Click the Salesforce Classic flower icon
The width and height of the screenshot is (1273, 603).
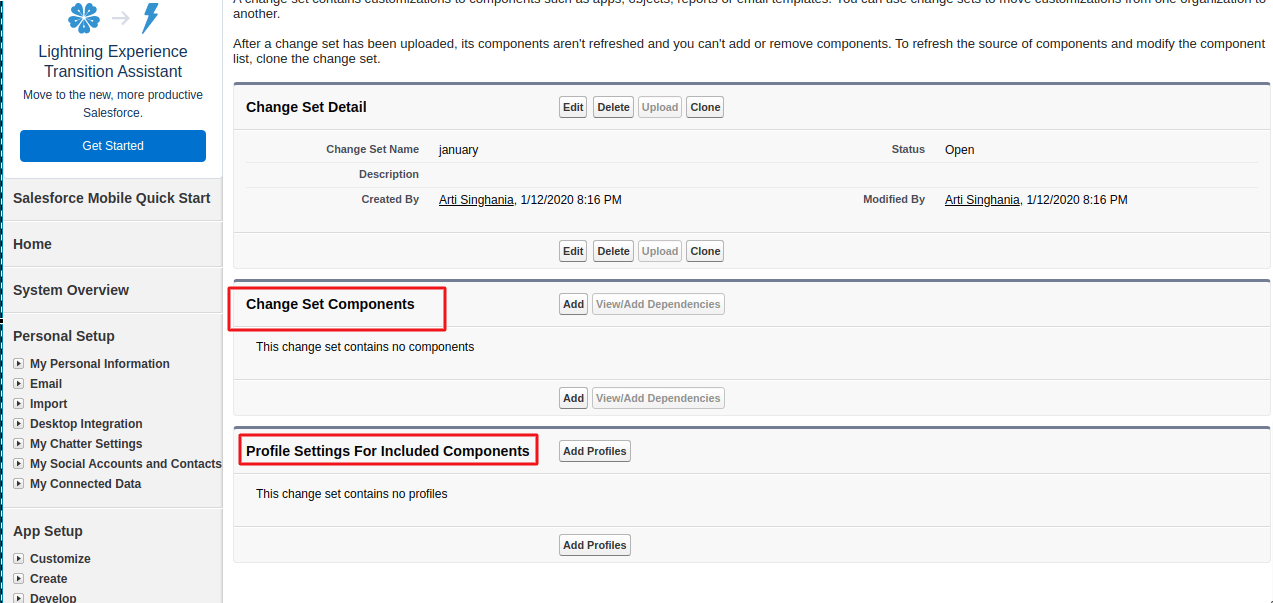coord(83,17)
